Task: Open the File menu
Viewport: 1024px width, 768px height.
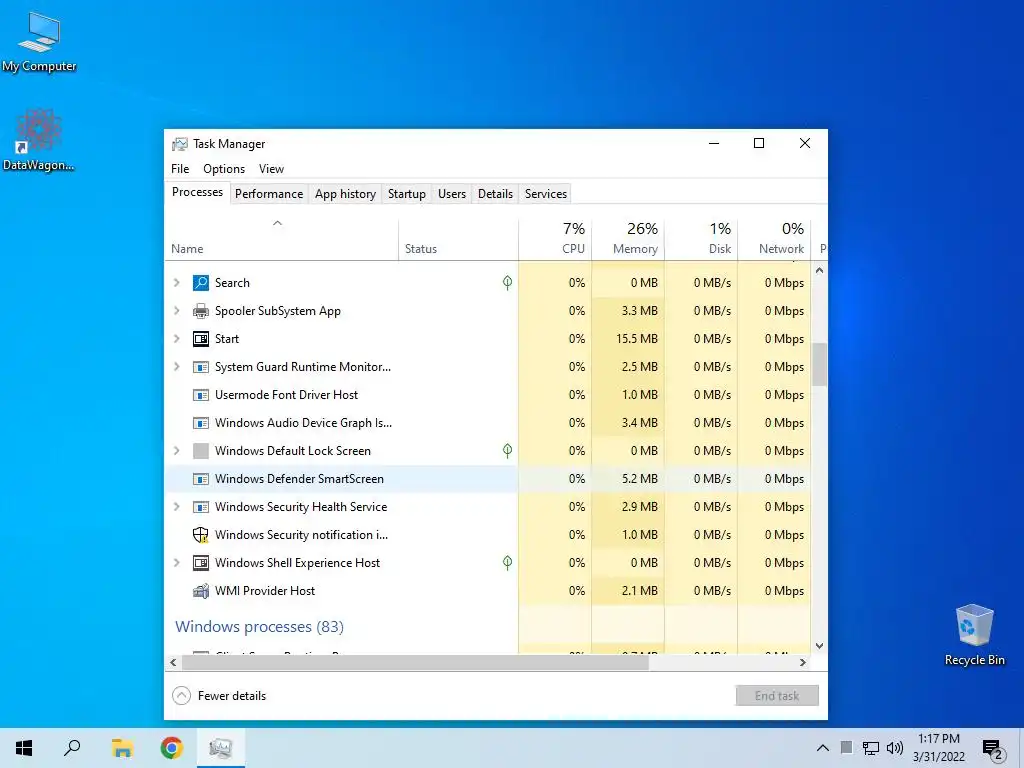Action: pyautogui.click(x=180, y=168)
